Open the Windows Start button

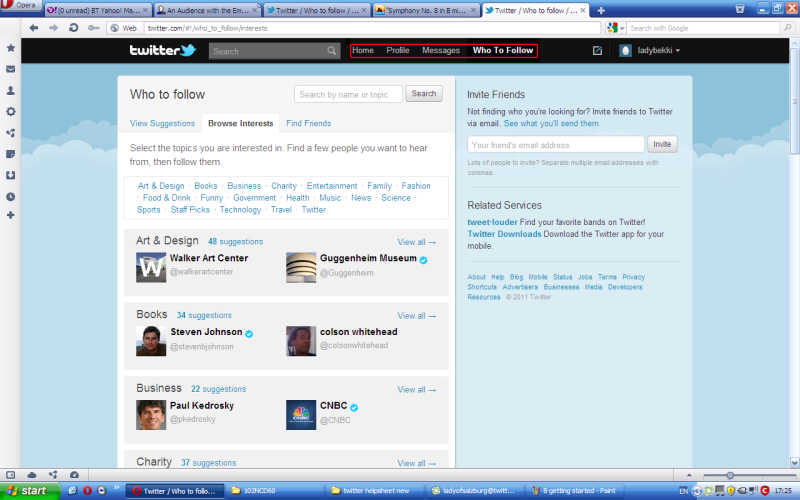pos(30,490)
